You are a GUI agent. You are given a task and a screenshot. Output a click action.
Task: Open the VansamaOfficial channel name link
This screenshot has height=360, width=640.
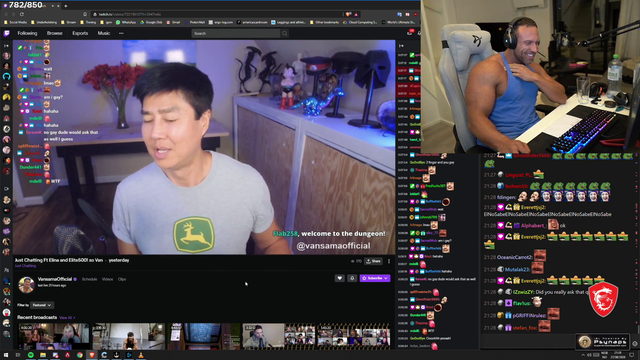(x=55, y=279)
